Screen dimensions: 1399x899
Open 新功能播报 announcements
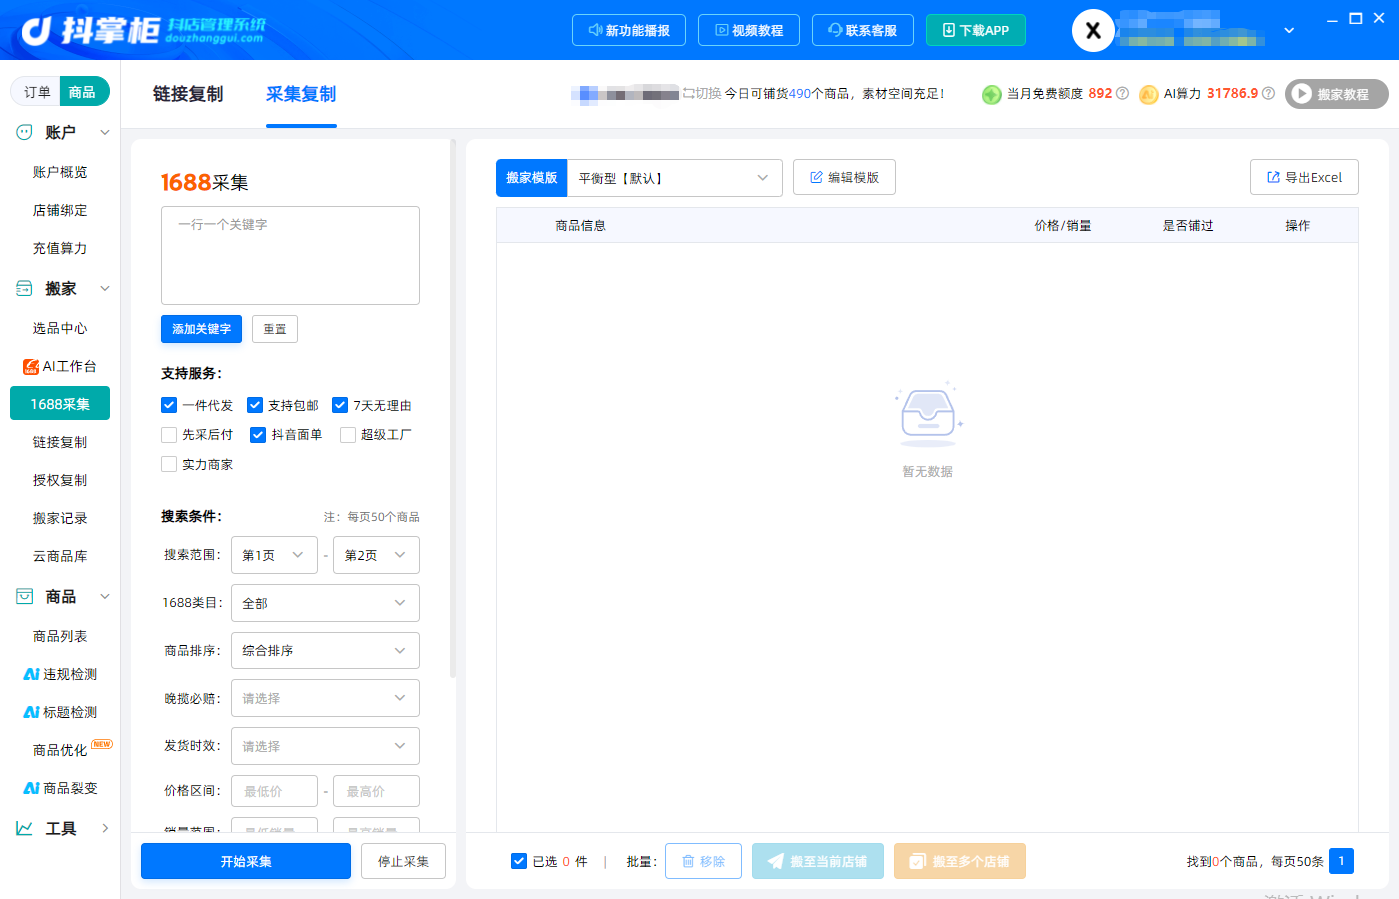coord(628,30)
